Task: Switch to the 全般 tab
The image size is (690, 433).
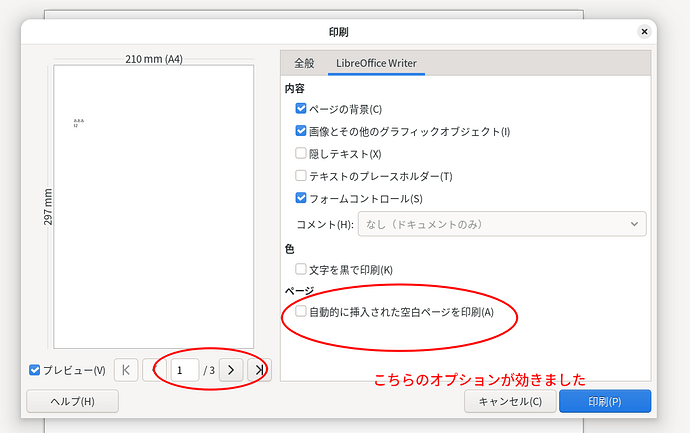Action: [x=304, y=63]
